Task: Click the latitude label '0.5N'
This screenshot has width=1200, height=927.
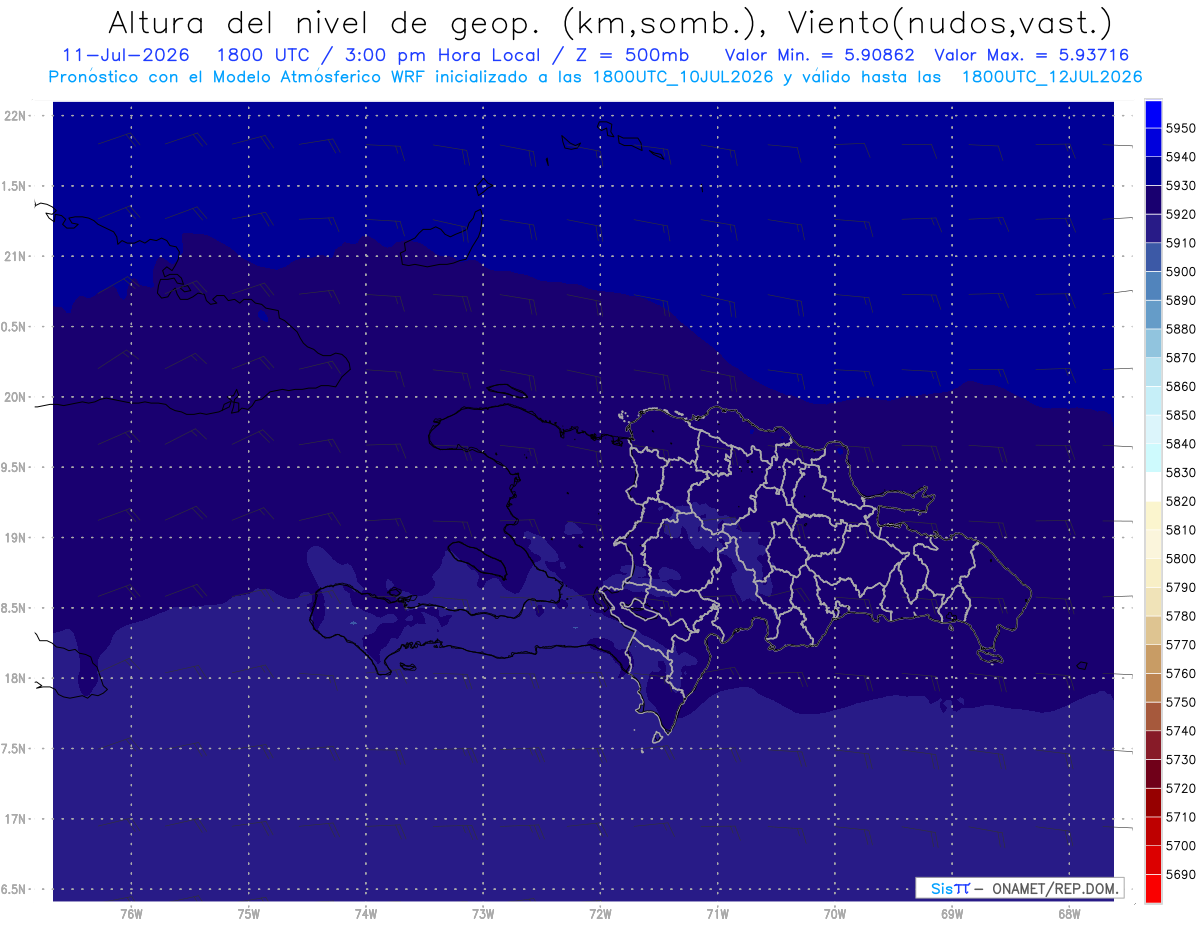Action: point(14,327)
